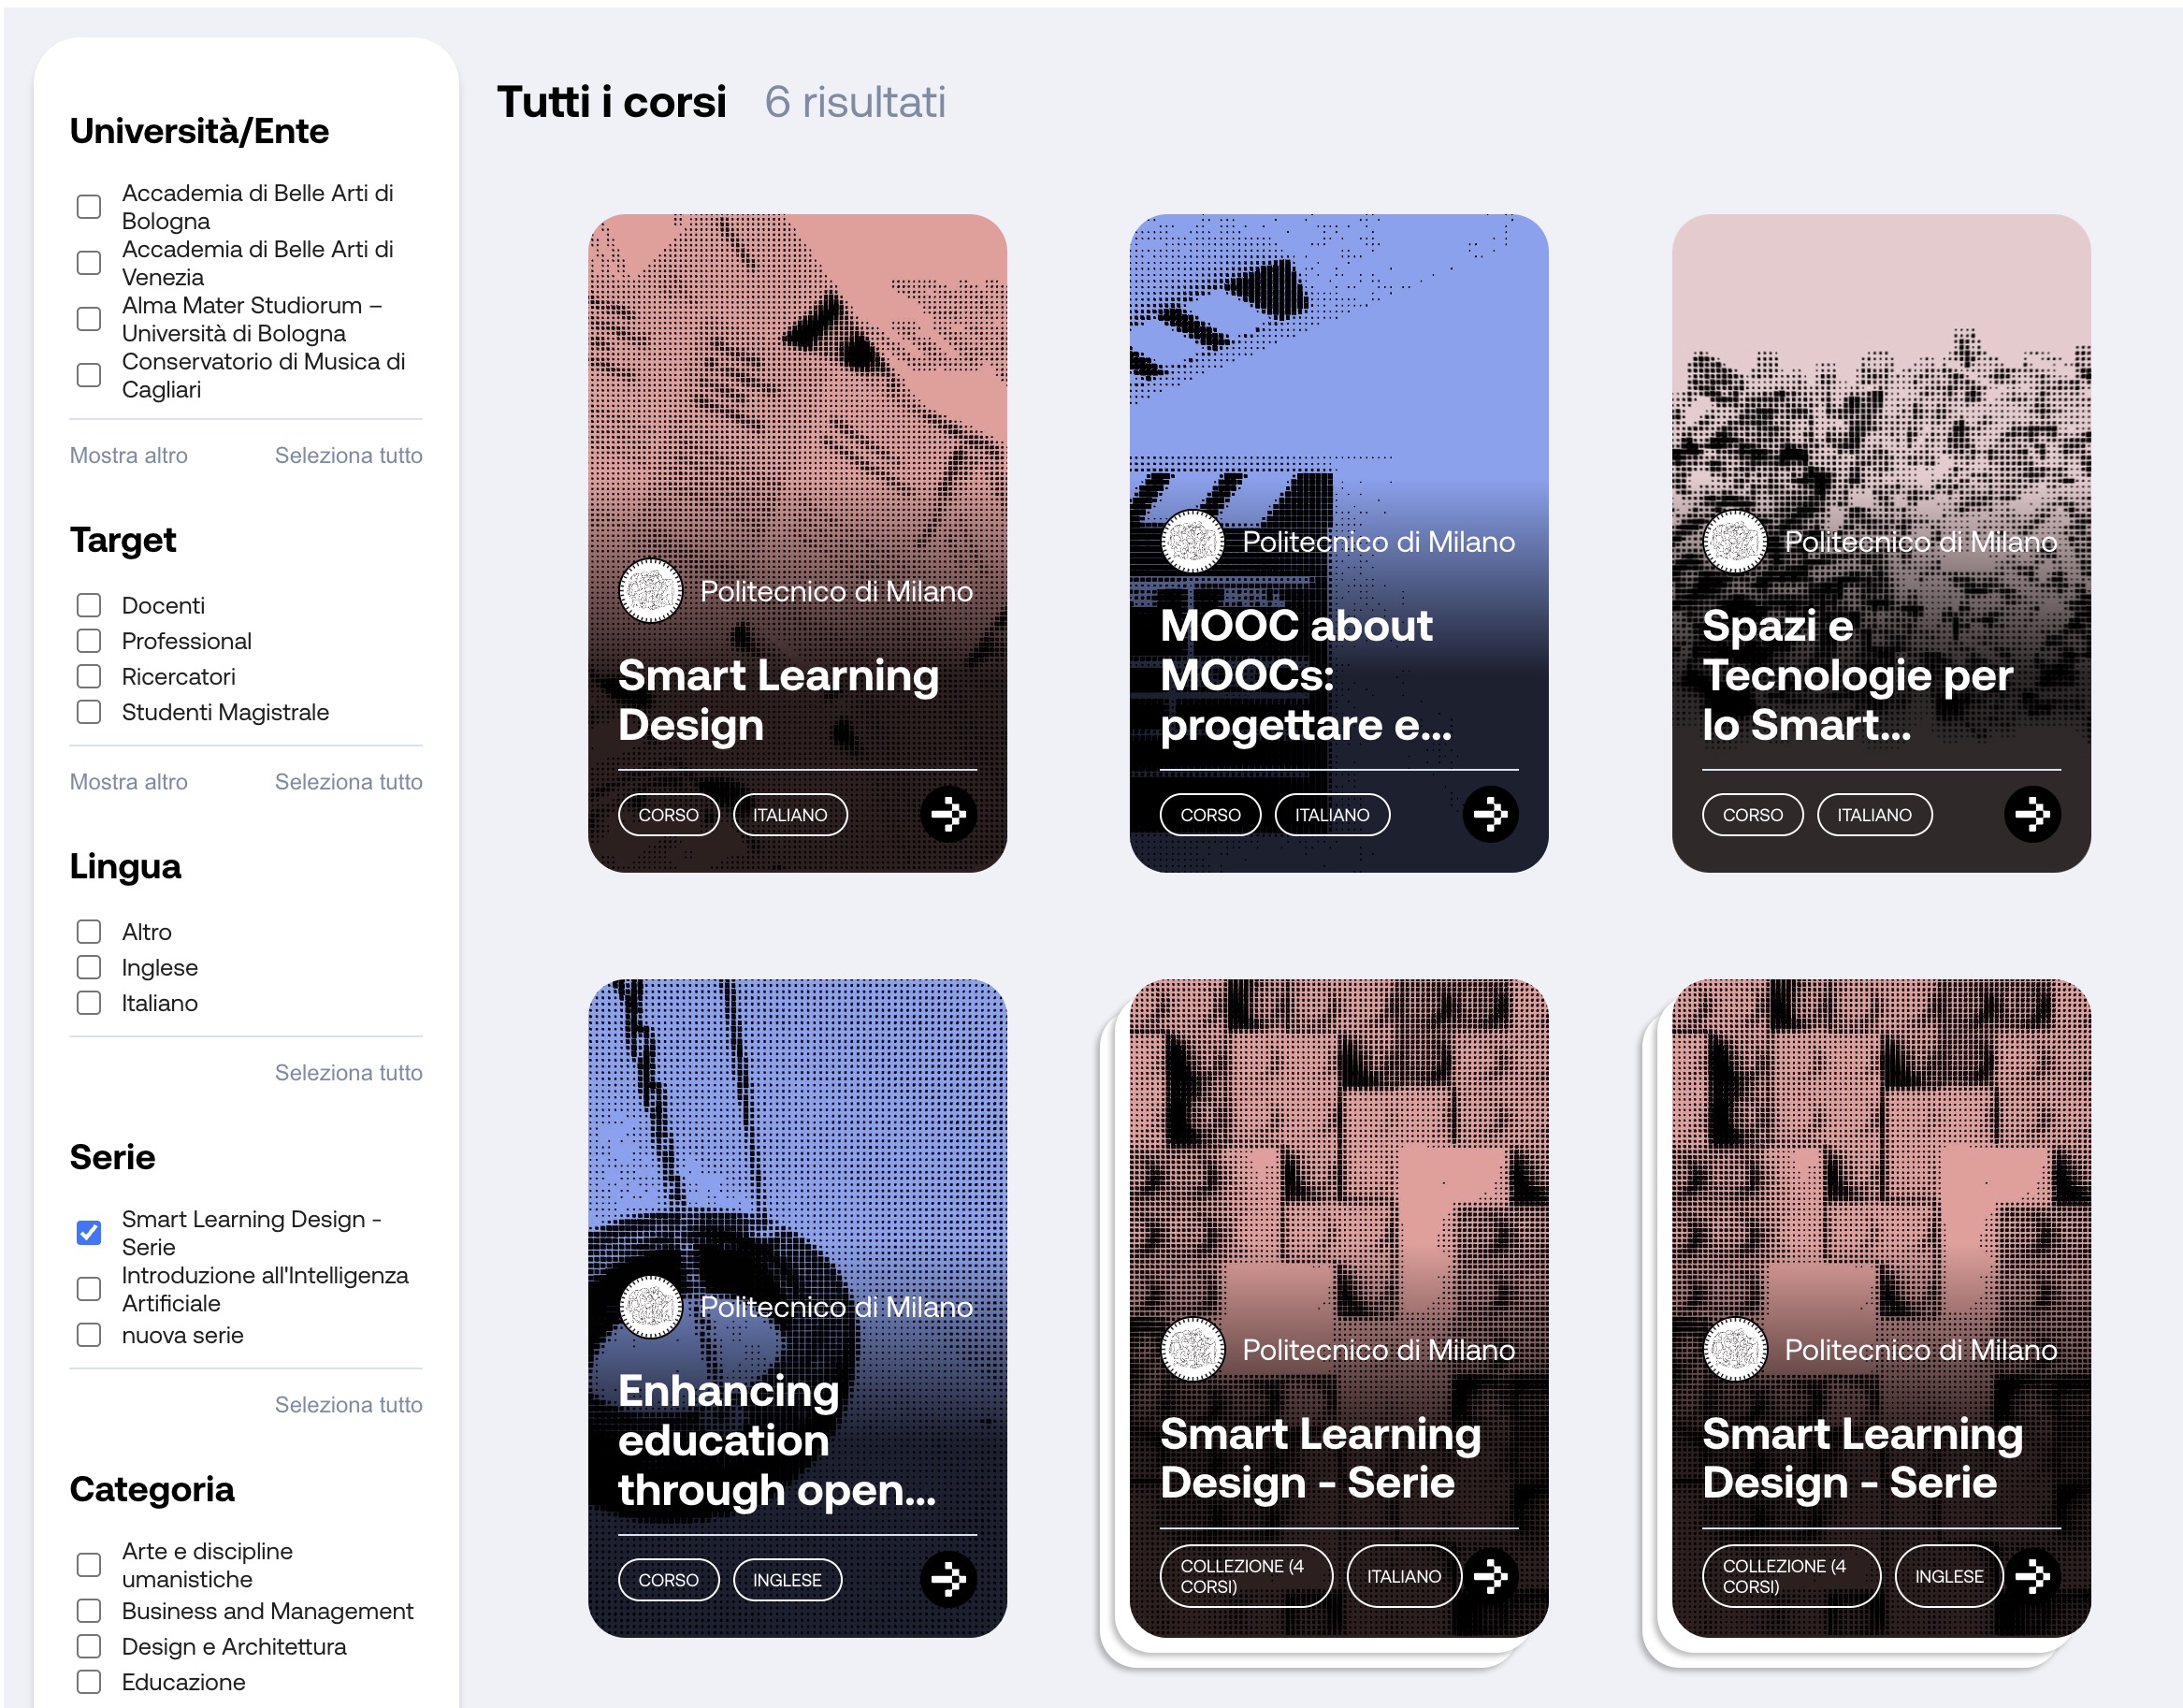2183x1708 pixels.
Task: Expand Università/Ente list with Mostra altro
Action: point(128,456)
